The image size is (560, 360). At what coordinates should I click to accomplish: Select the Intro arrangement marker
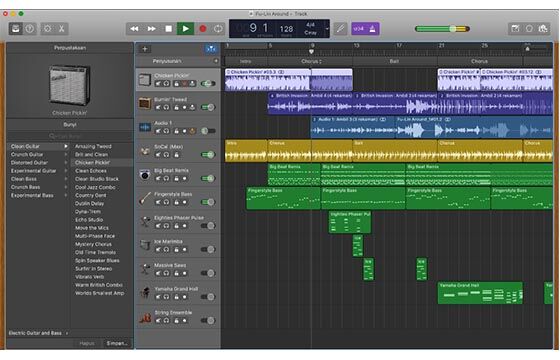pos(245,61)
